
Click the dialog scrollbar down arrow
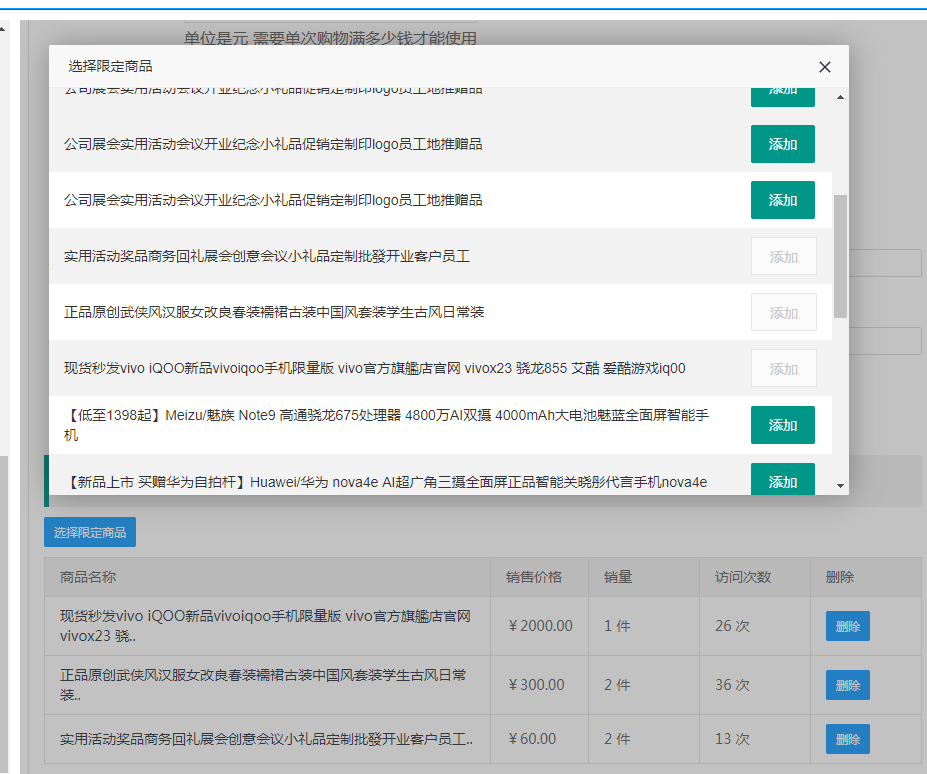[840, 485]
